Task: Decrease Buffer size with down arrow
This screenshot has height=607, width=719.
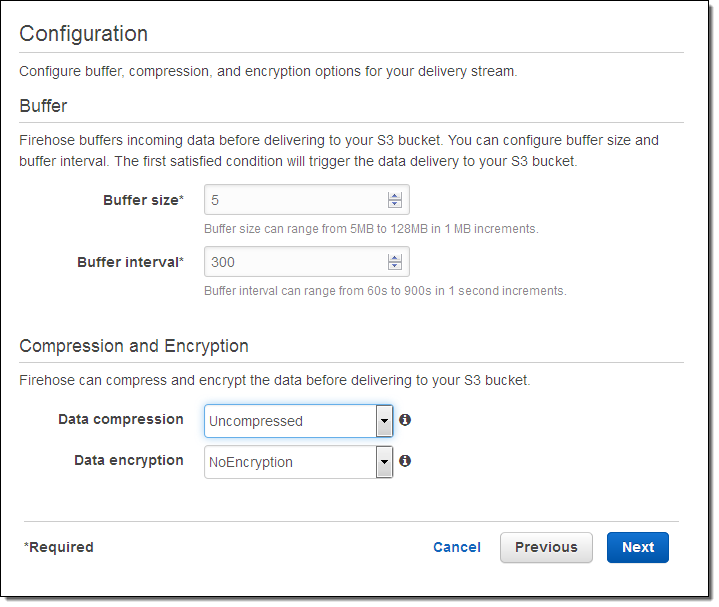Action: pyautogui.click(x=395, y=204)
